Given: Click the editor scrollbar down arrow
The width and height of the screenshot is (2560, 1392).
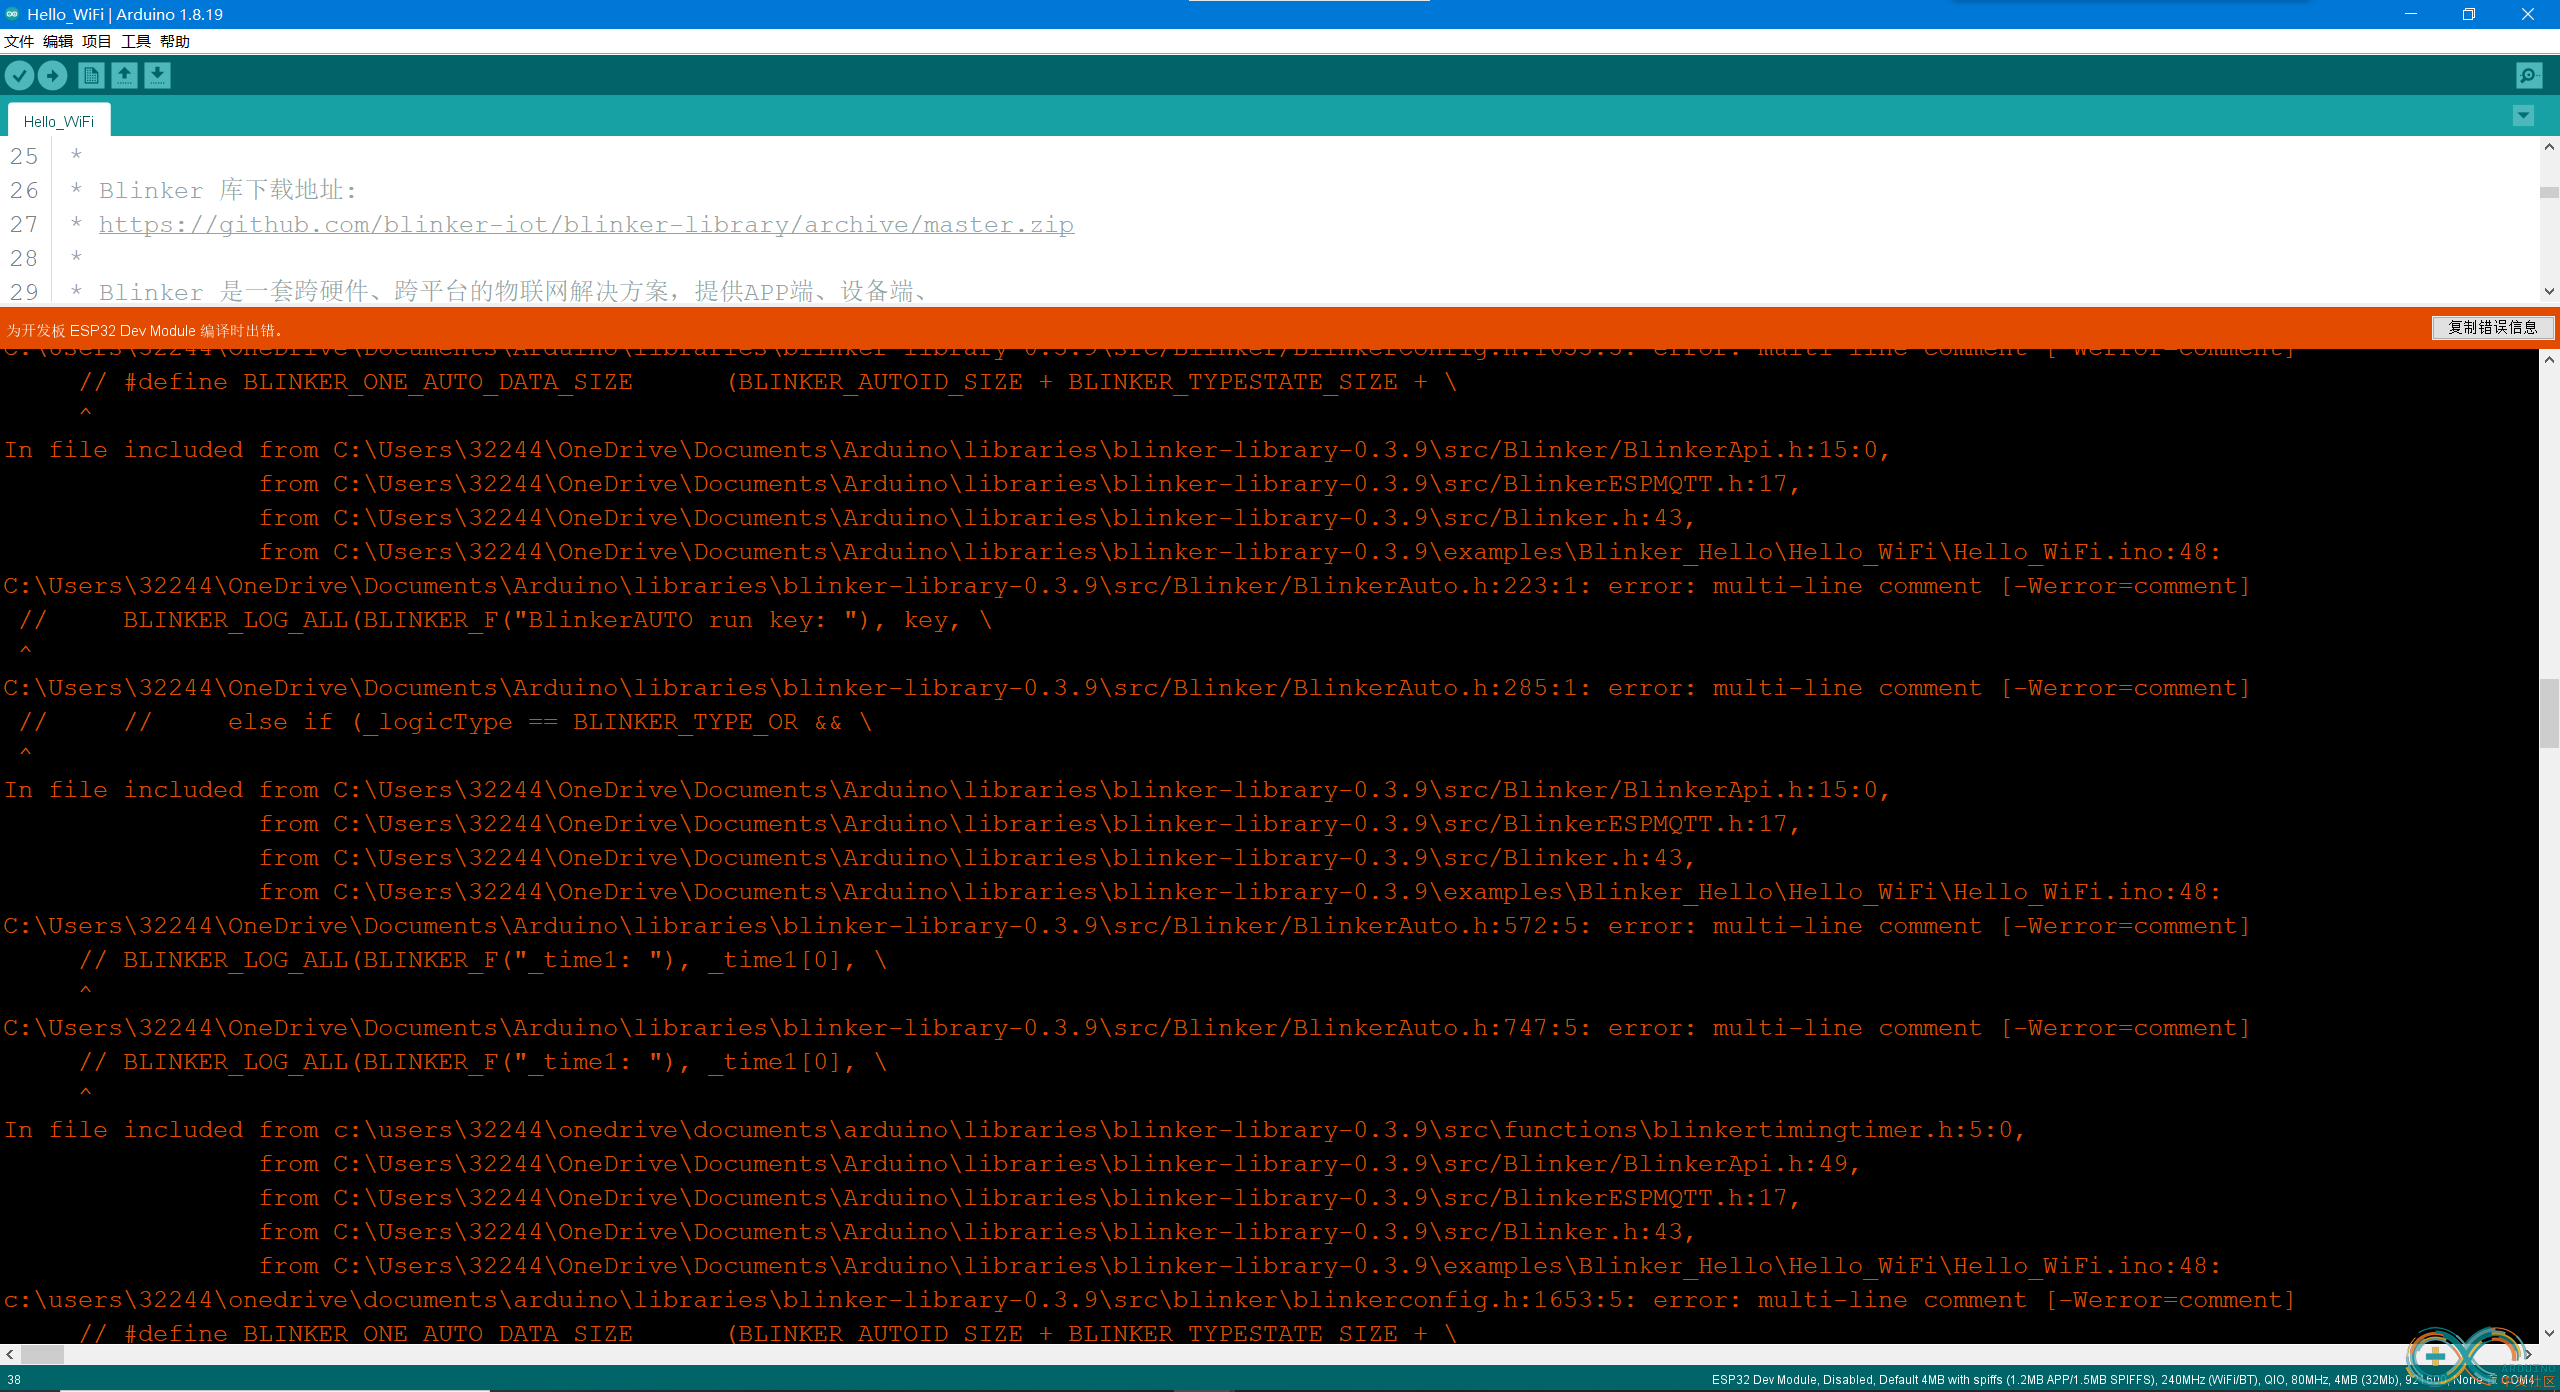Looking at the screenshot, I should 2549,292.
